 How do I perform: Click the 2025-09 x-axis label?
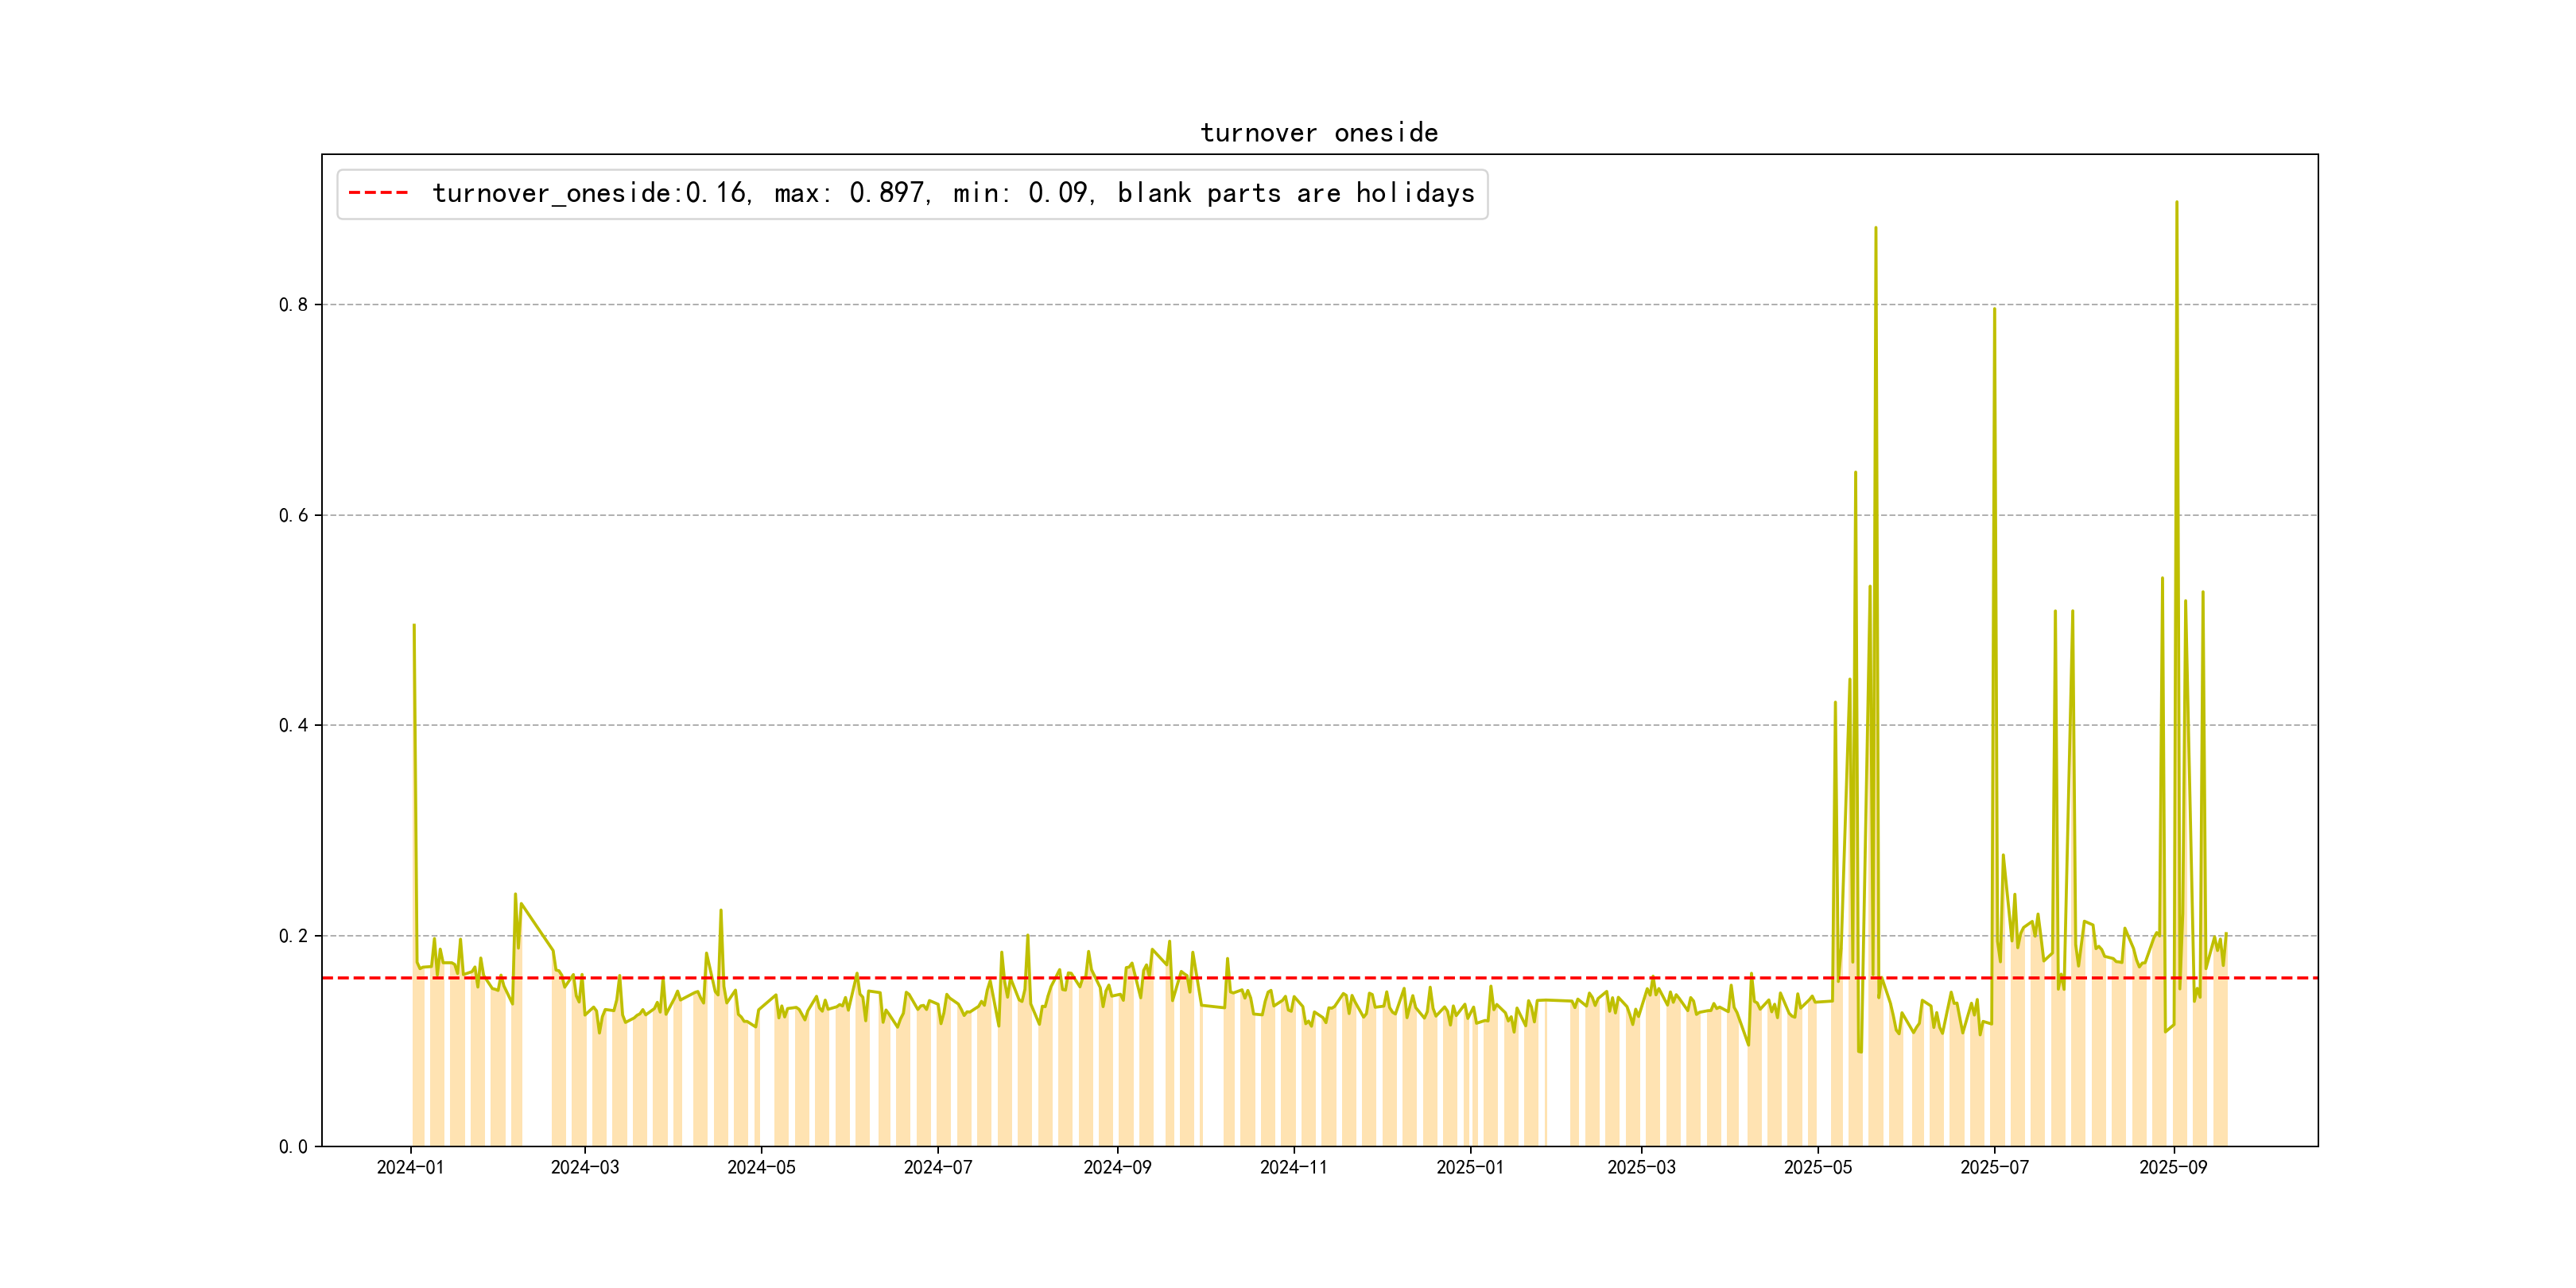tap(2173, 1168)
